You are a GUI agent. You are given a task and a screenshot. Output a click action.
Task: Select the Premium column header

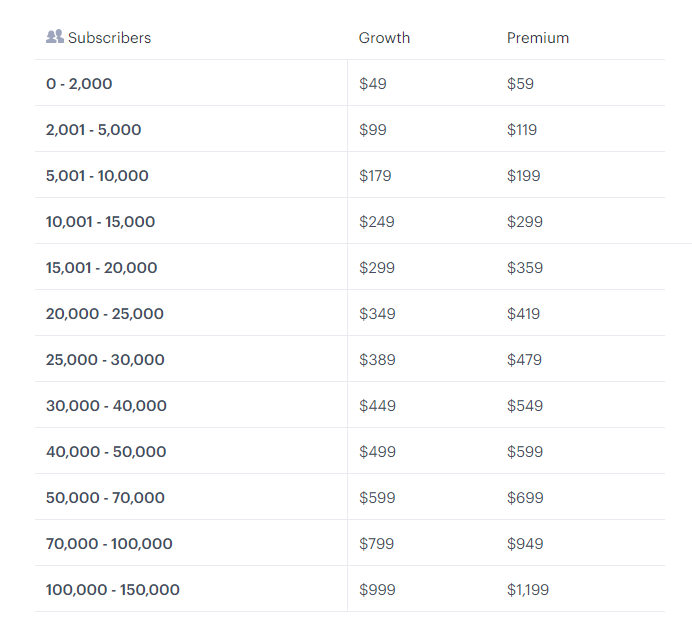click(538, 38)
